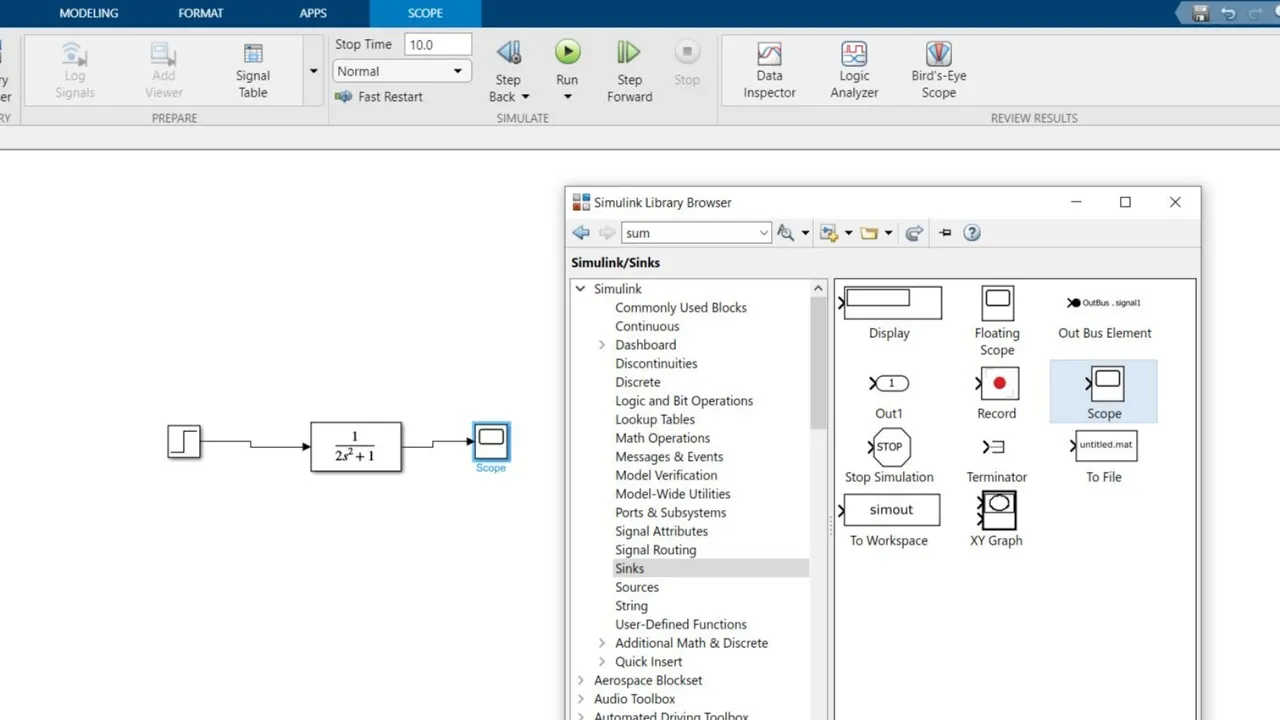
Task: Select the Out1 block
Action: click(x=889, y=383)
